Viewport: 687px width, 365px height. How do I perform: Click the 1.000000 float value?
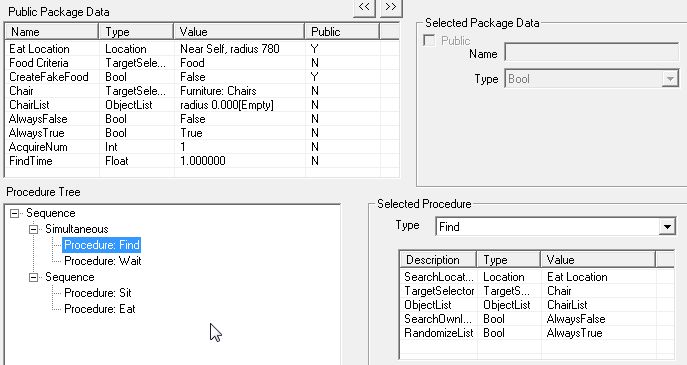point(202,161)
